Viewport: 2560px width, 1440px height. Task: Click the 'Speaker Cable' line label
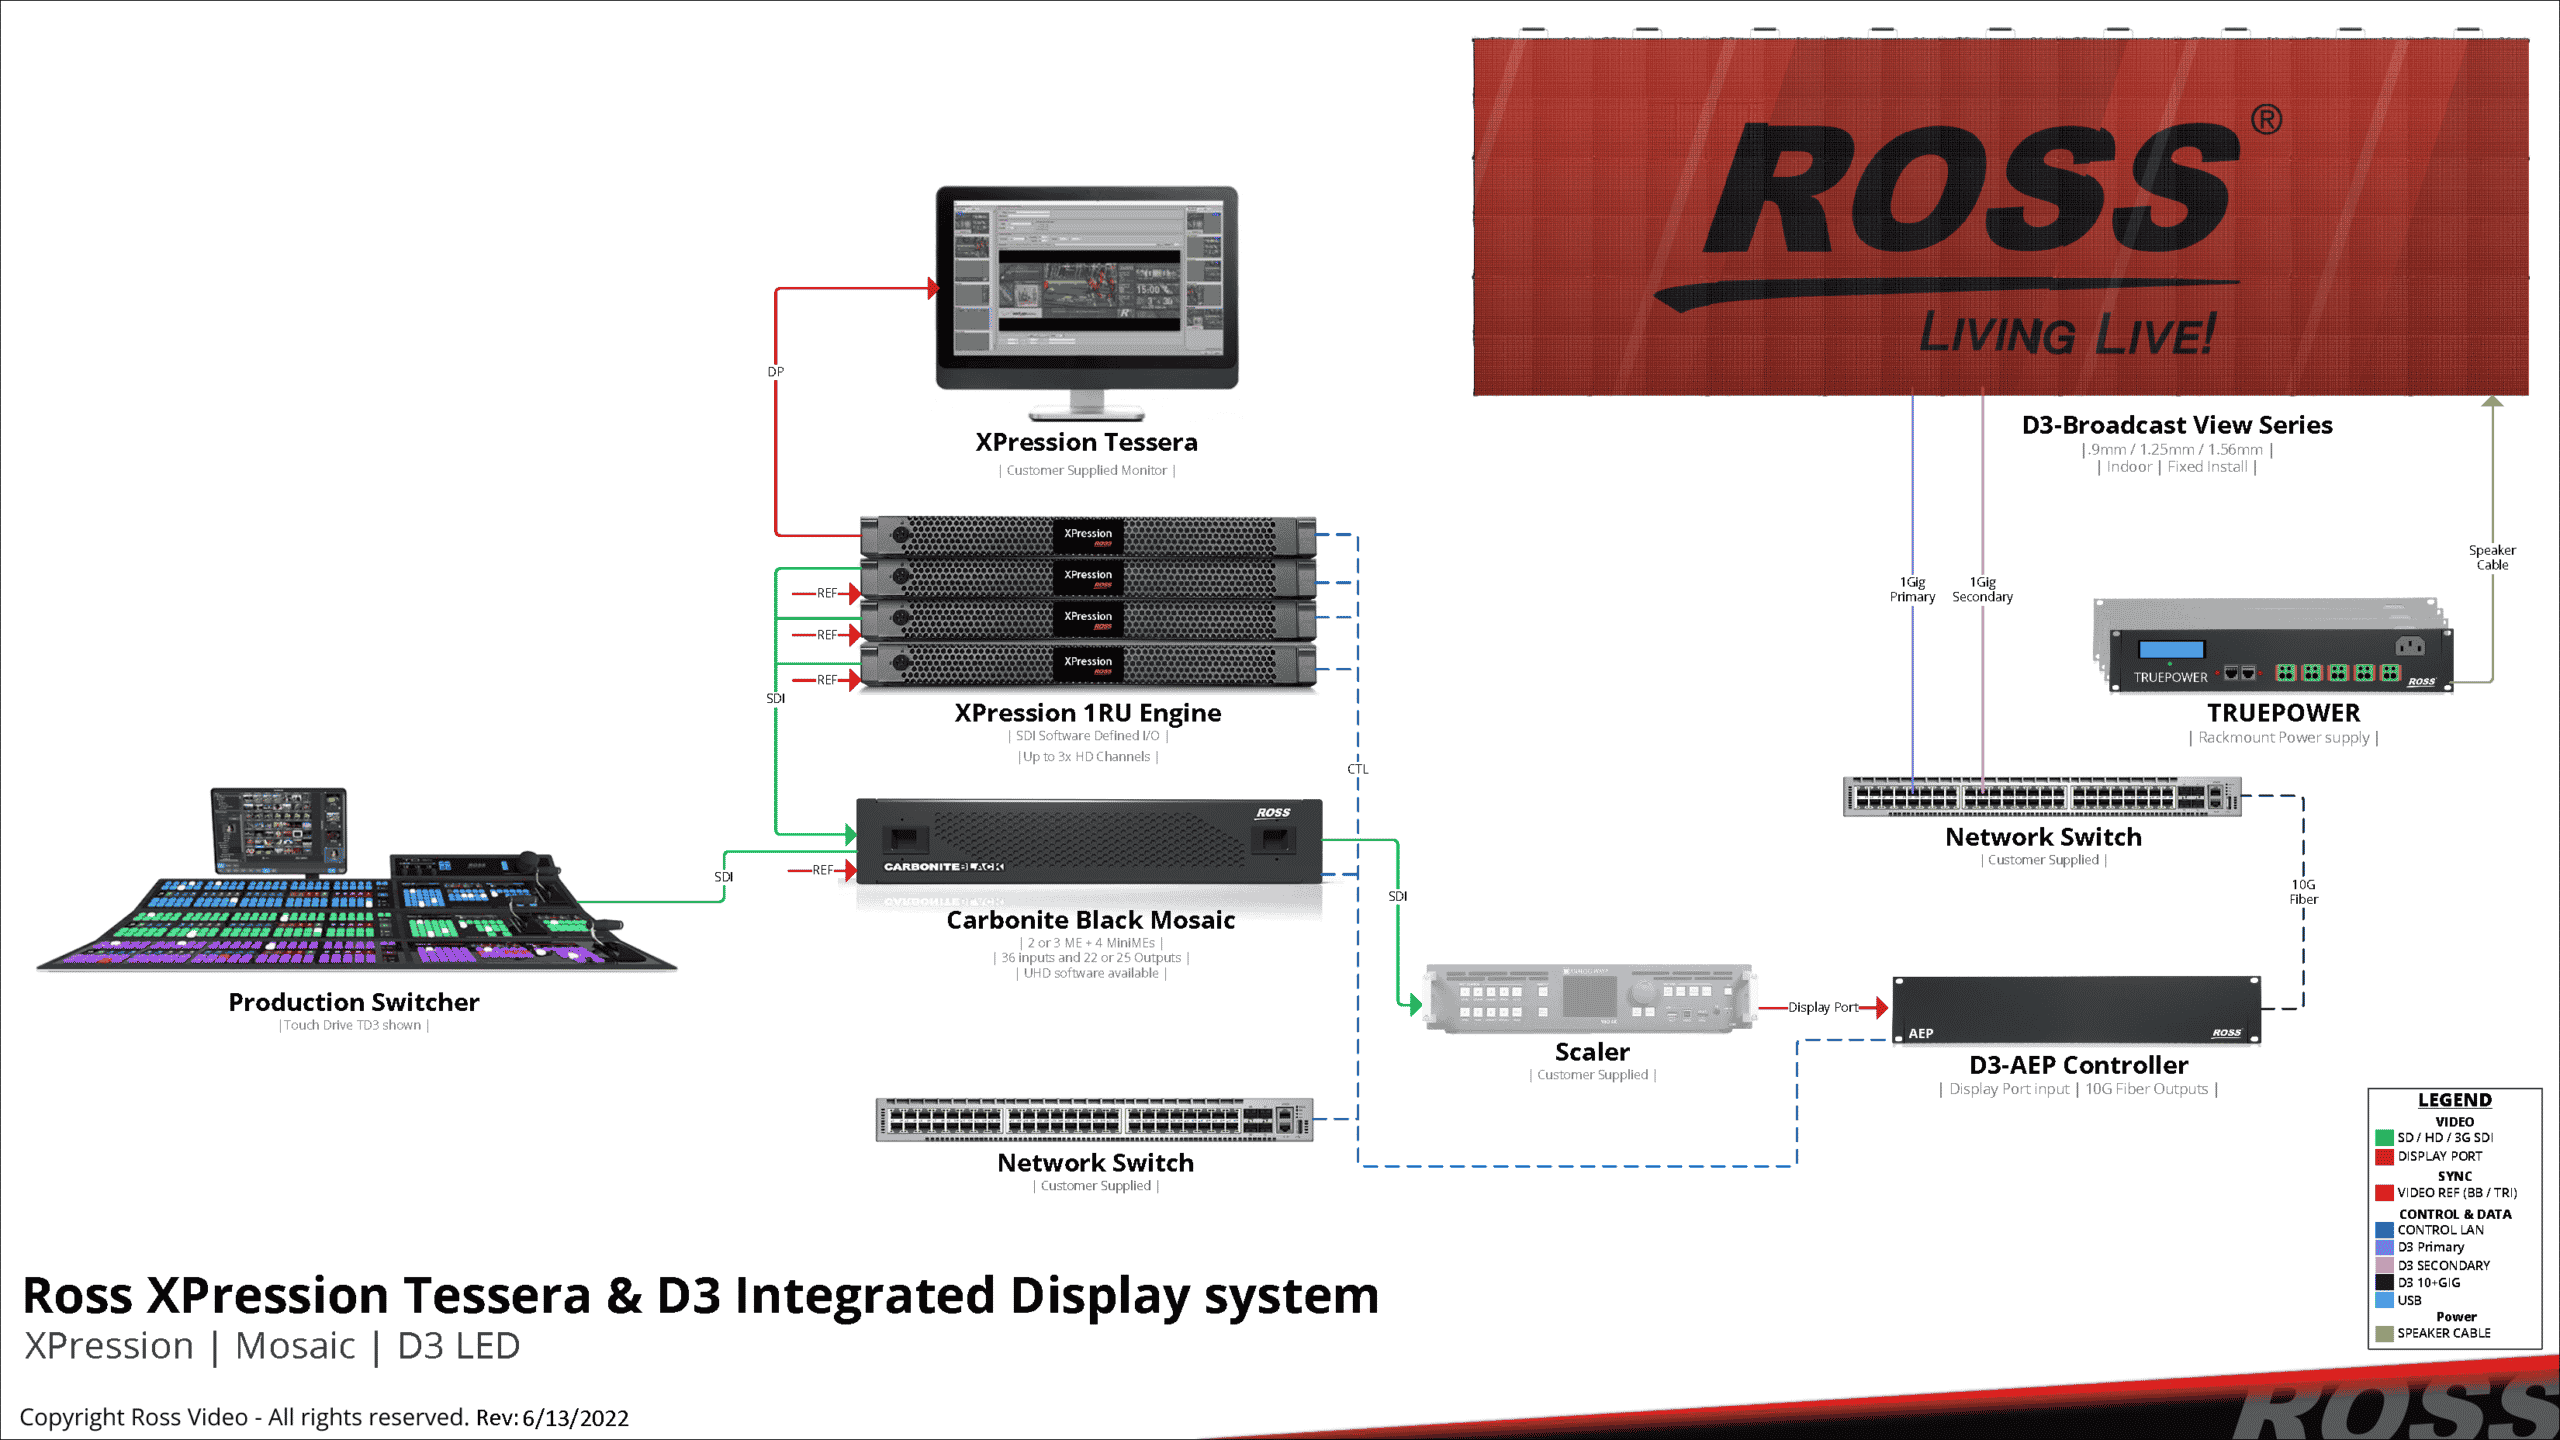tap(2492, 557)
